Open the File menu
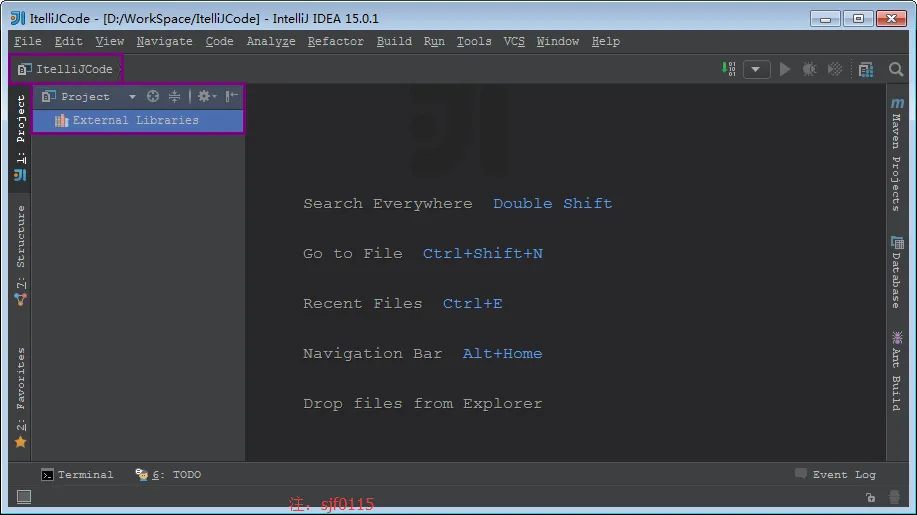The width and height of the screenshot is (917, 515). pos(27,42)
